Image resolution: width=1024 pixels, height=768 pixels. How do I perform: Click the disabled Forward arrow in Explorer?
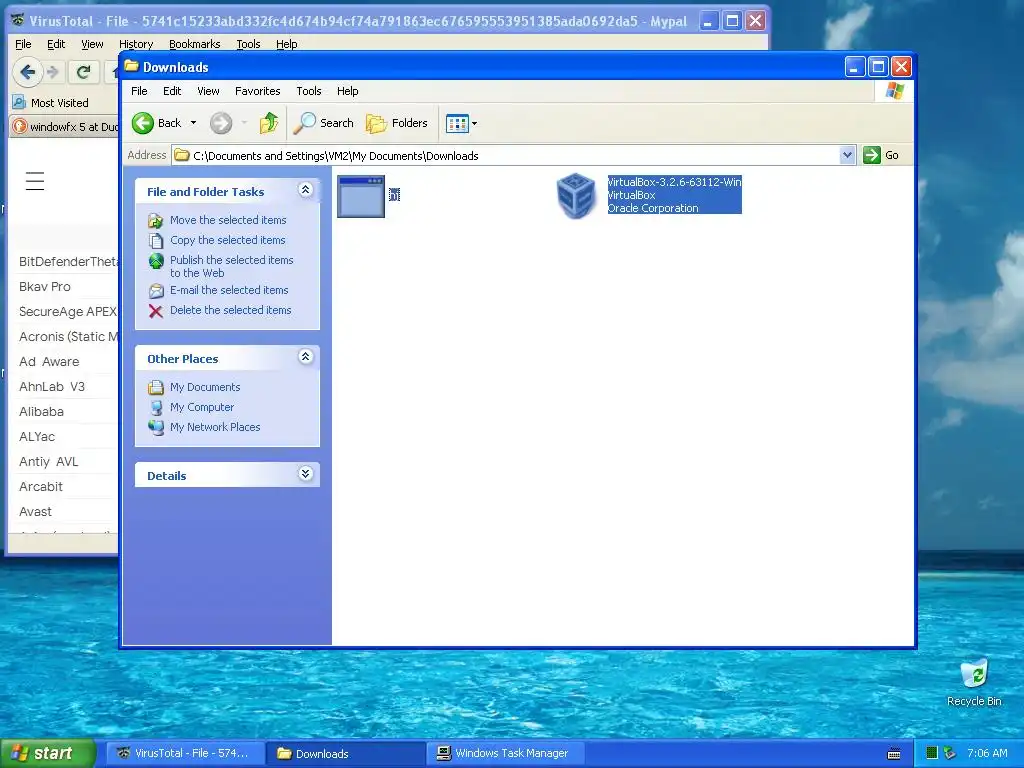221,123
